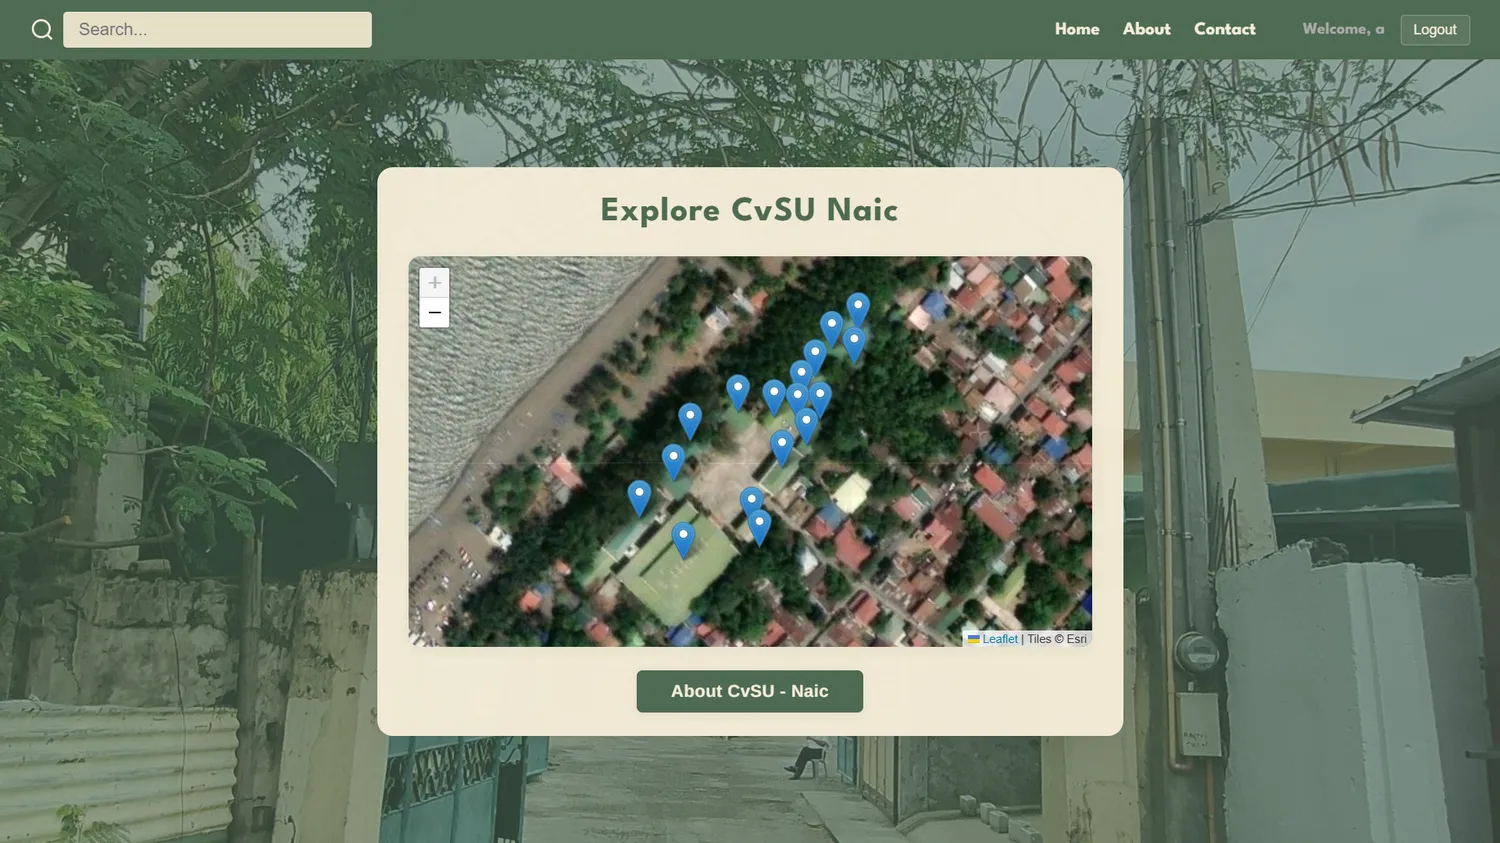
Task: Click the Explore CvSU Naic heading
Action: point(750,210)
